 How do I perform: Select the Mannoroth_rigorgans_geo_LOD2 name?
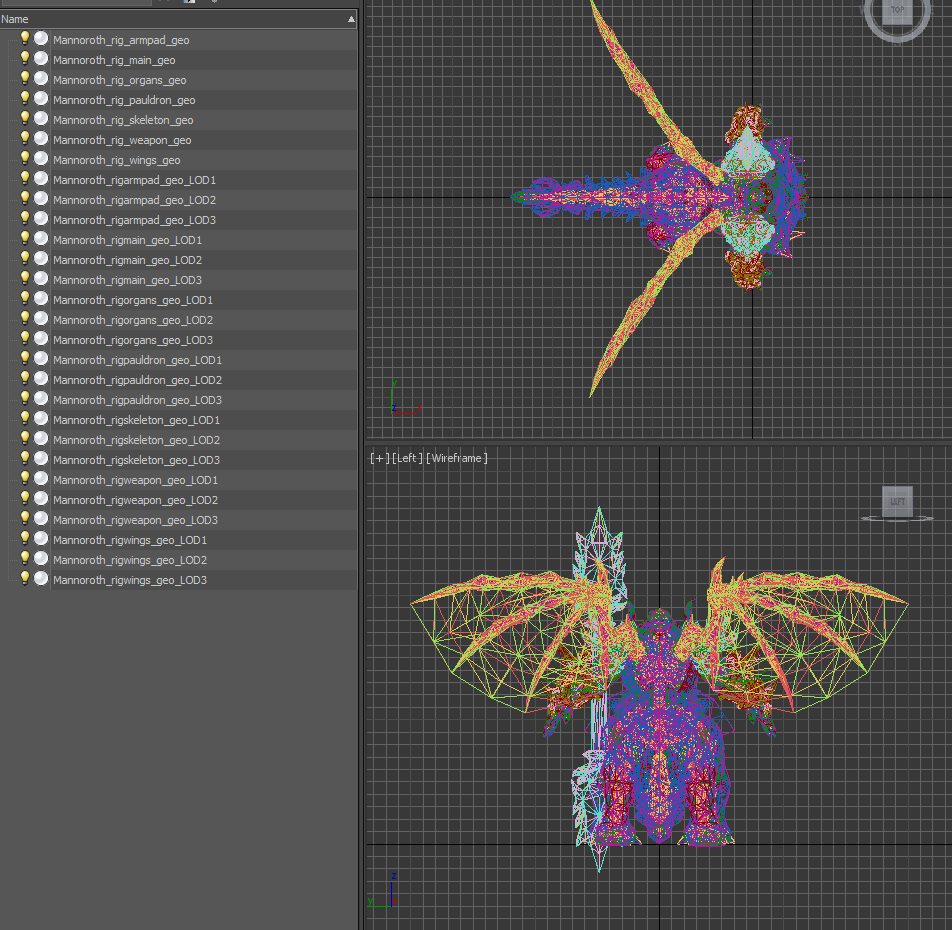(x=133, y=321)
